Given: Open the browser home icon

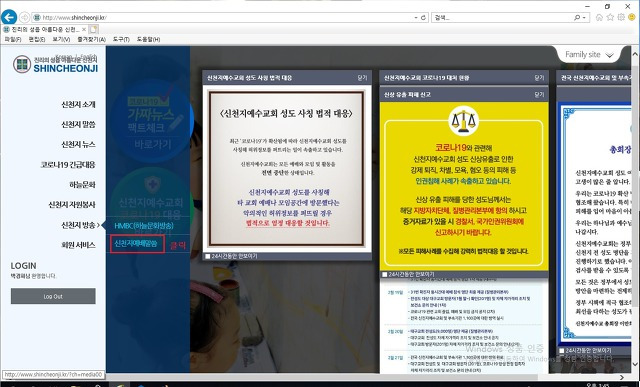Looking at the screenshot, I should [x=599, y=17].
